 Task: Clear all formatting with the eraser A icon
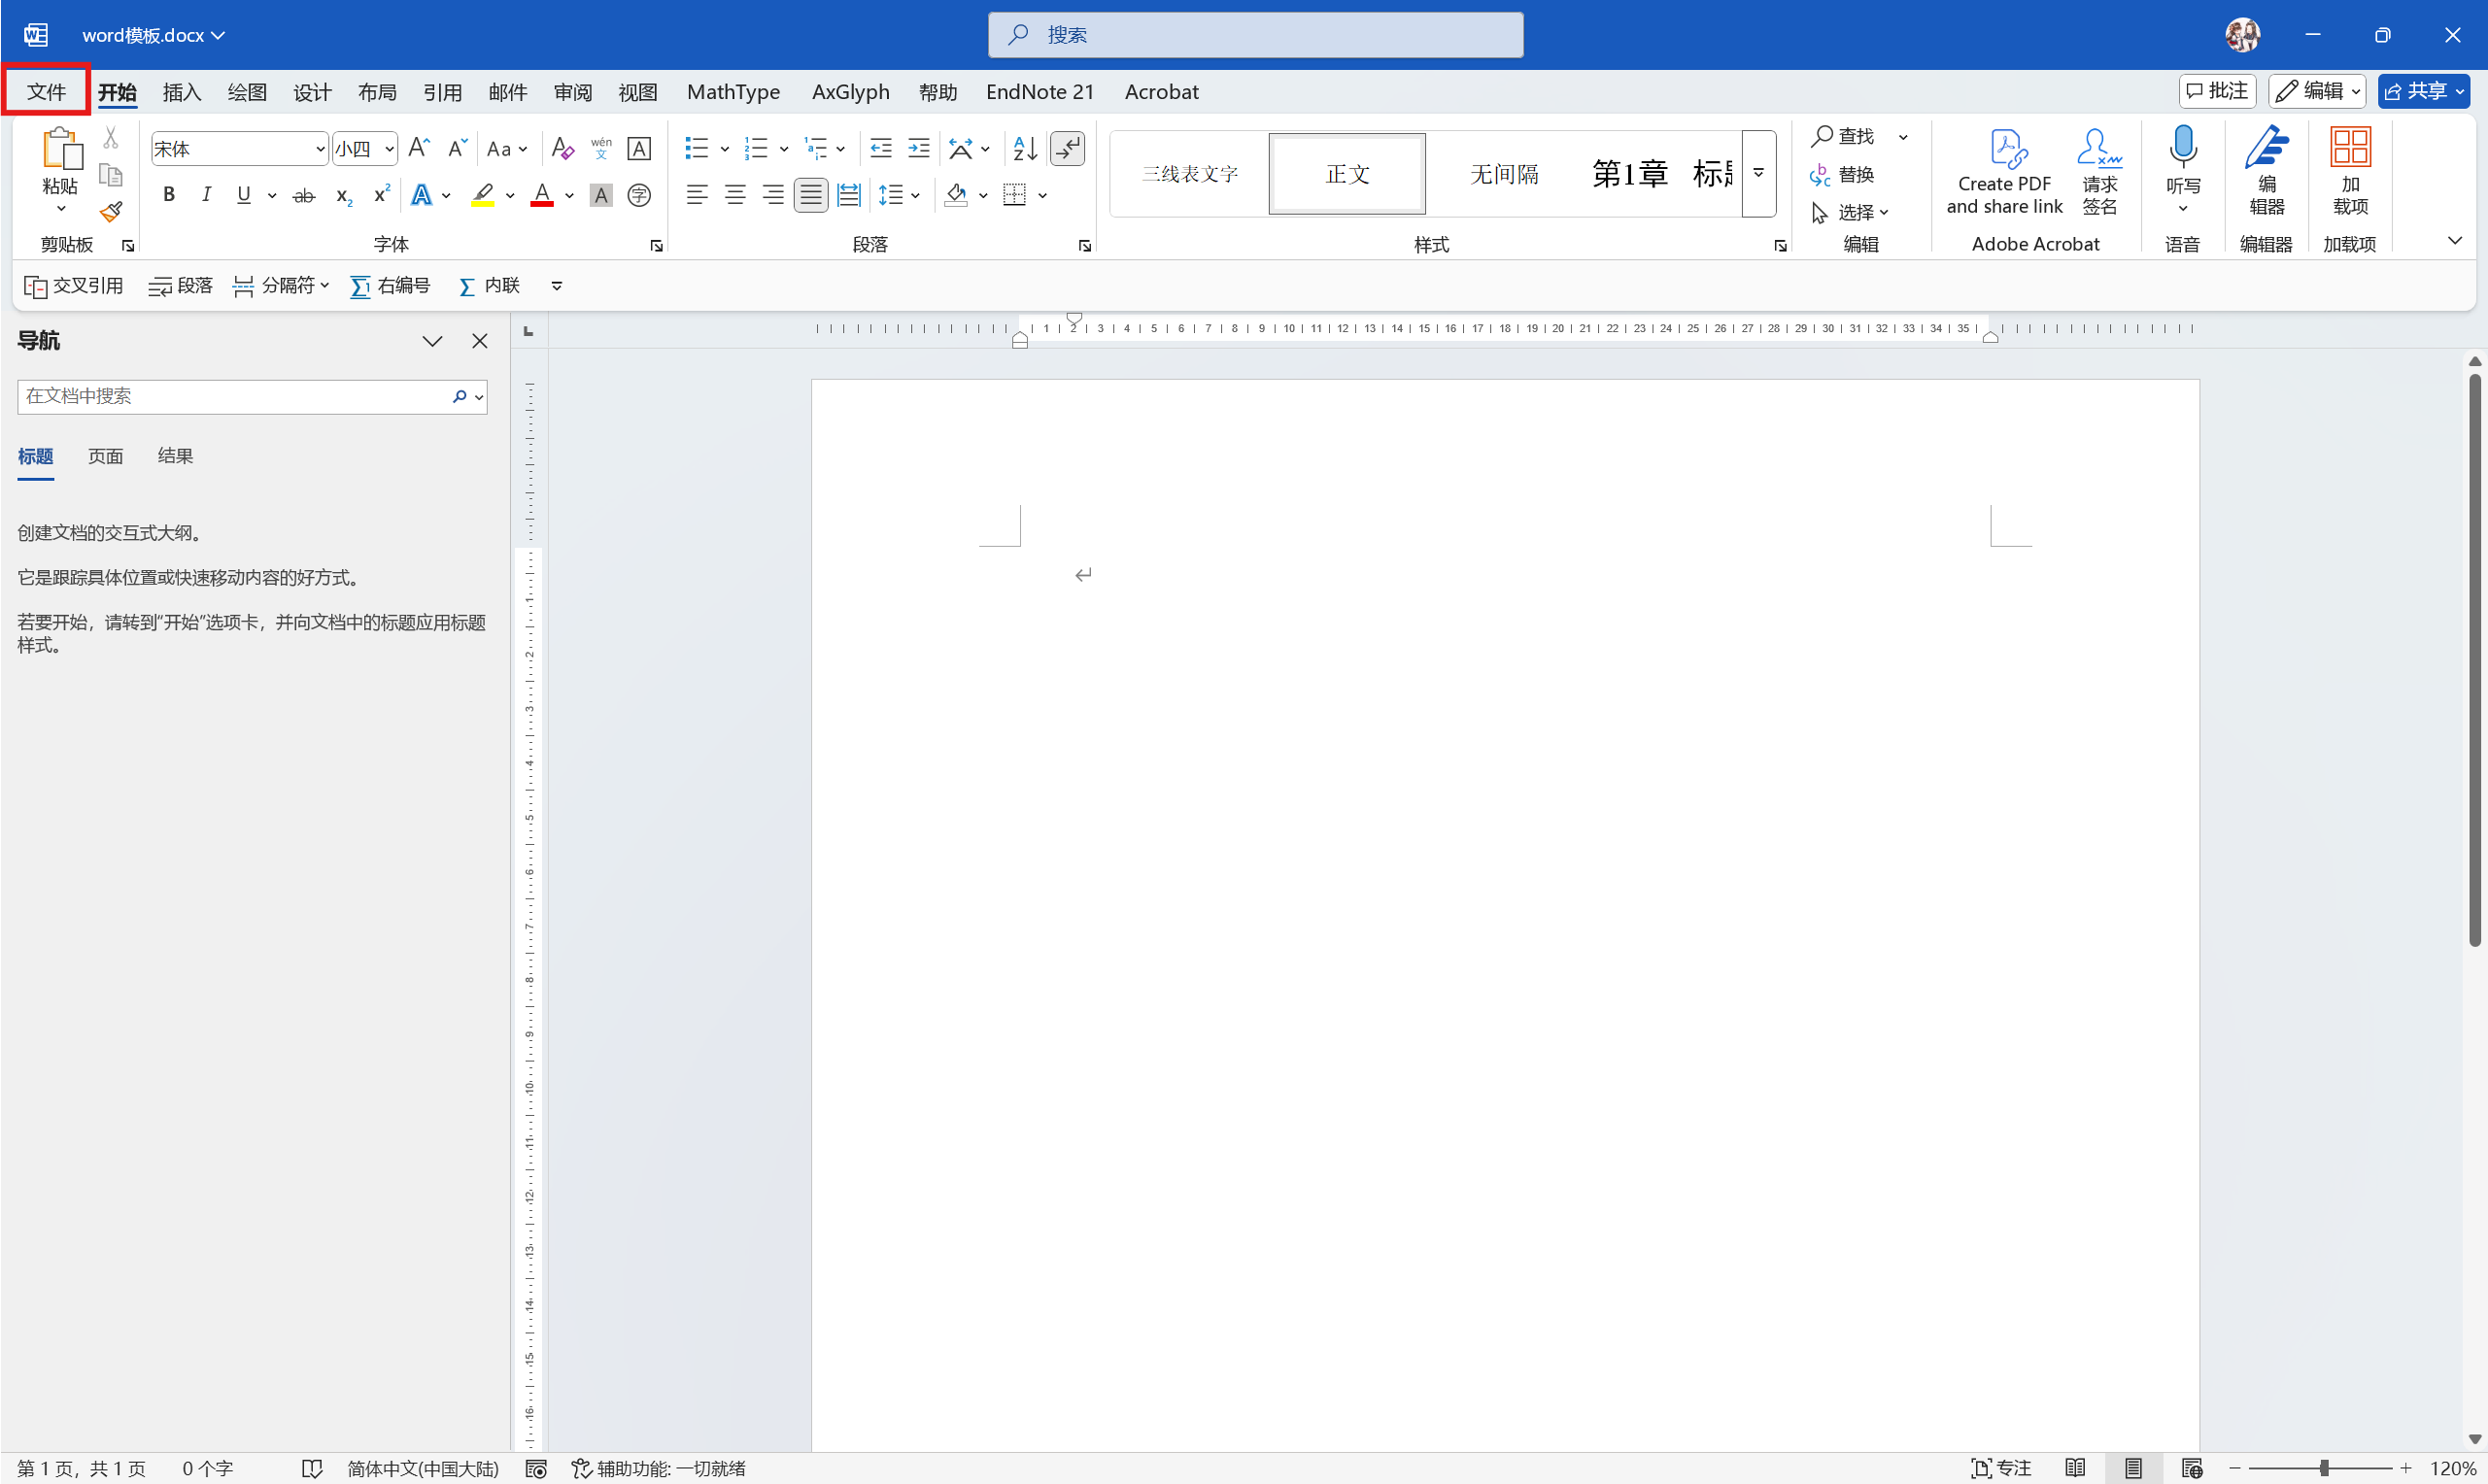tap(563, 148)
